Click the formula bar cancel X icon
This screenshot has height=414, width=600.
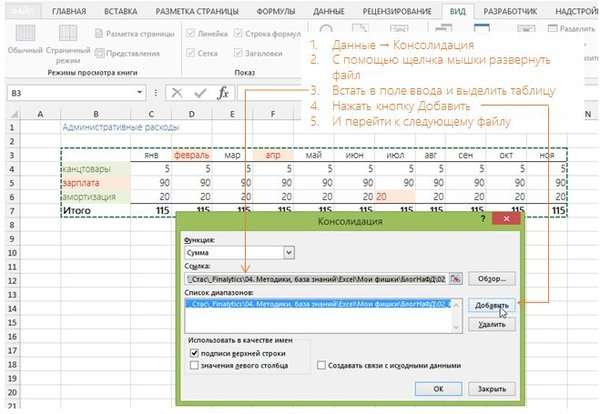pos(176,93)
